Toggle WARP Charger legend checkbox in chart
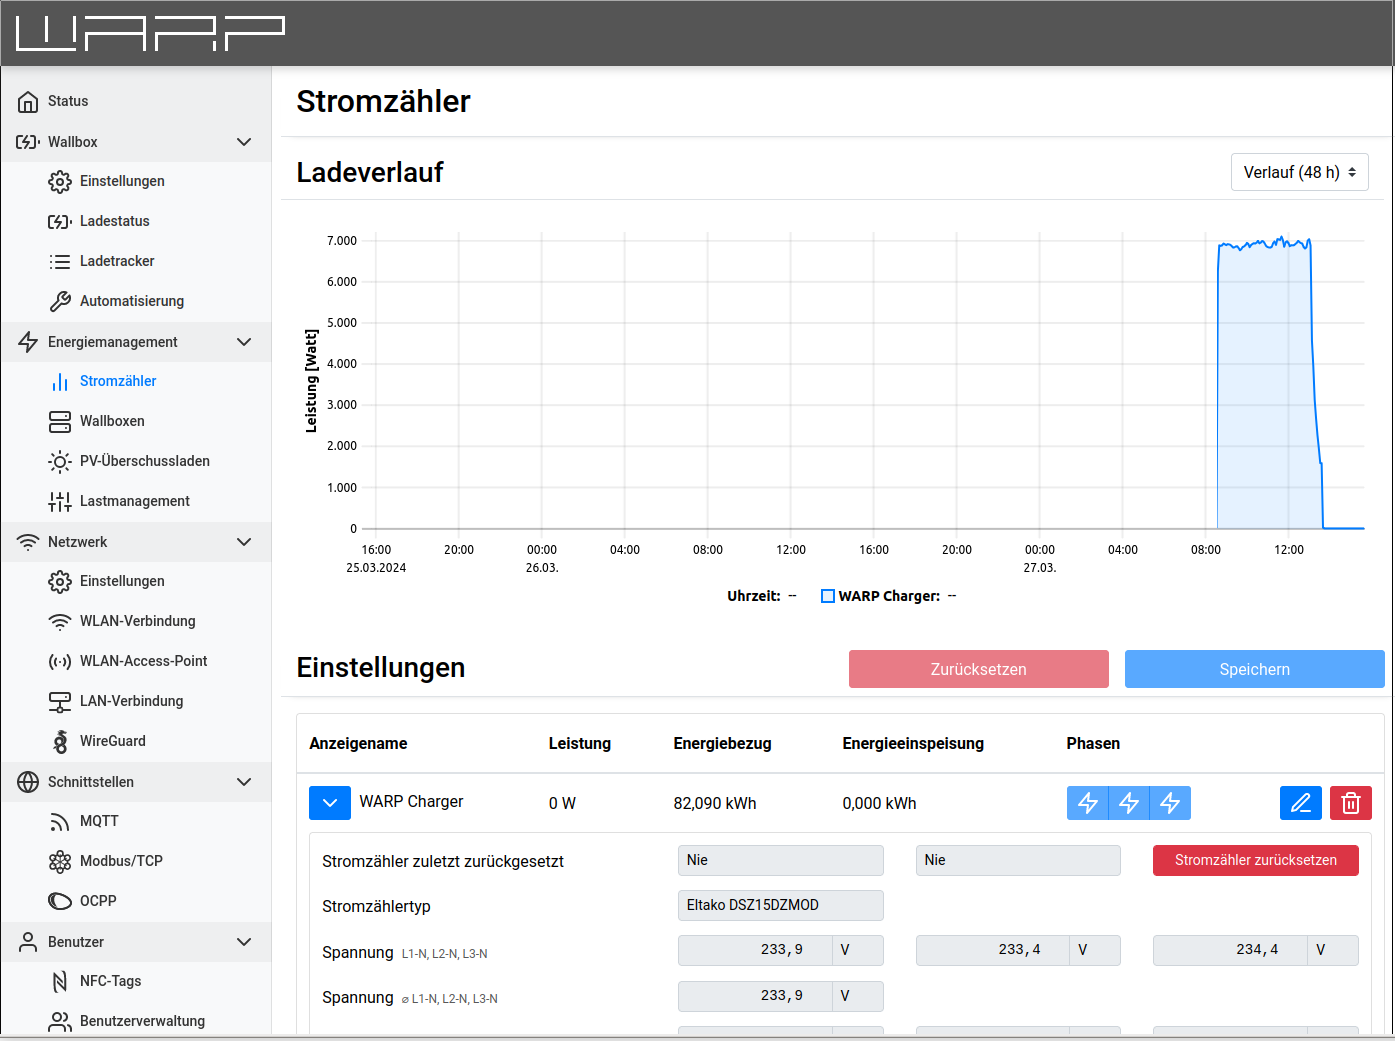Screen dimensions: 1395x1041 coord(828,596)
